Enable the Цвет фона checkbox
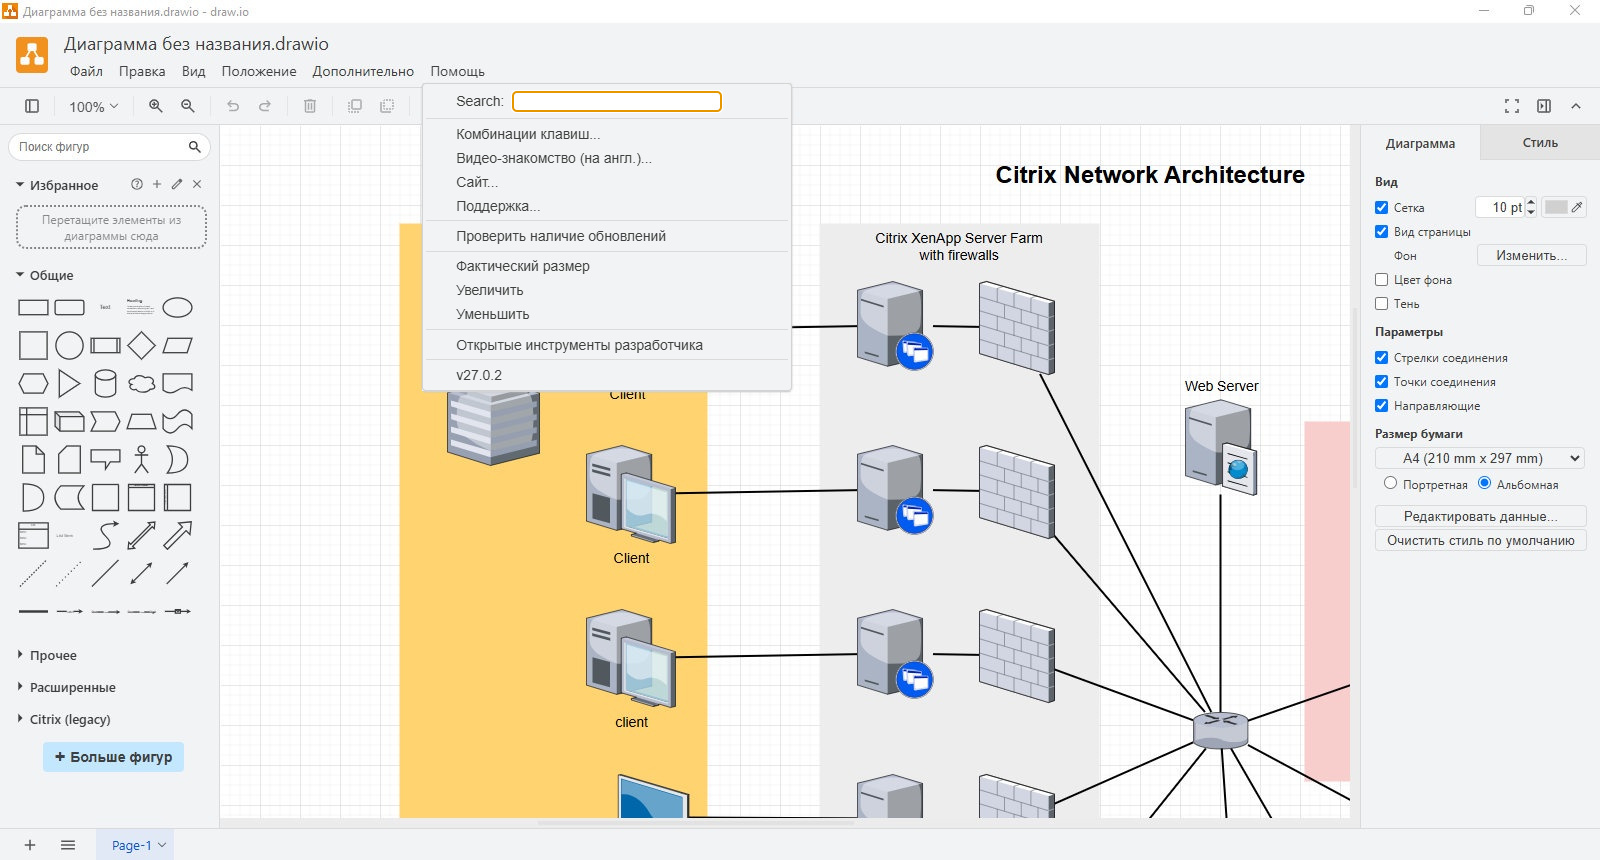 click(1381, 279)
